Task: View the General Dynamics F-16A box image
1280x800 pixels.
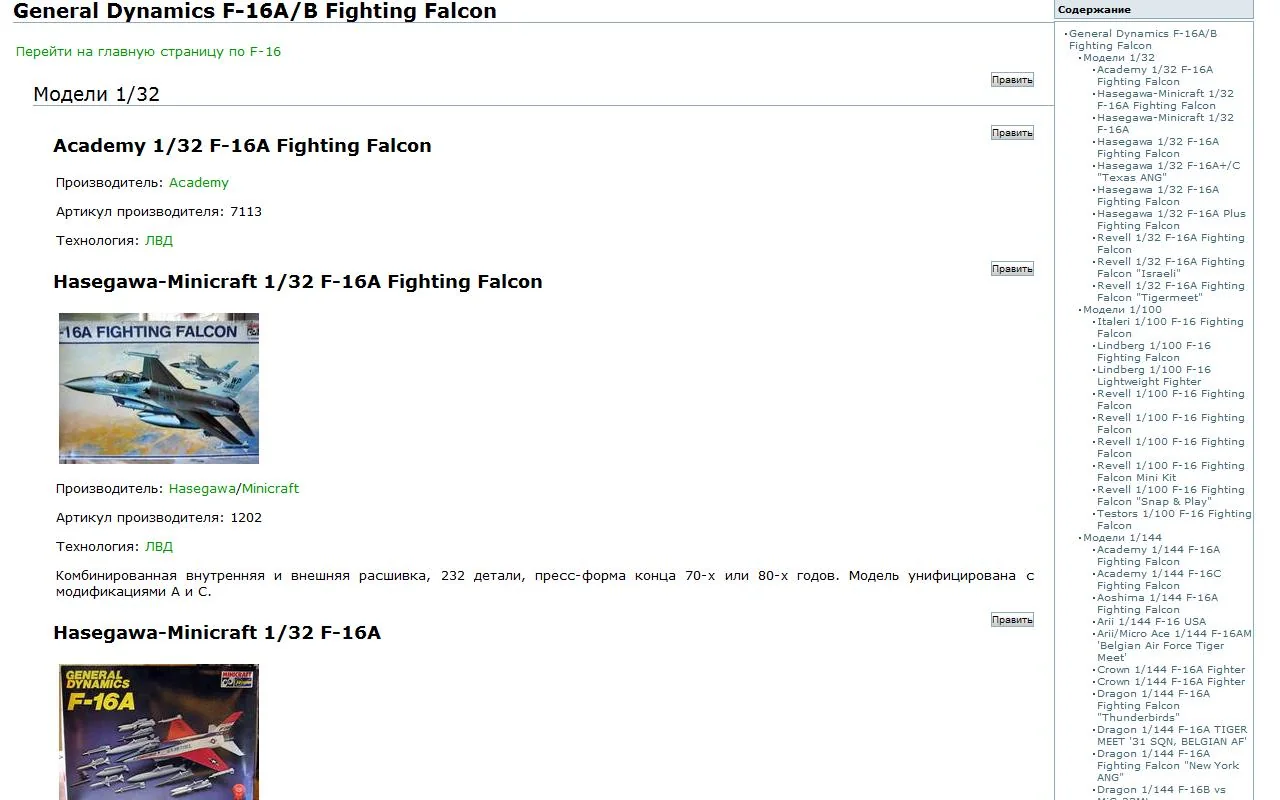Action: 159,731
